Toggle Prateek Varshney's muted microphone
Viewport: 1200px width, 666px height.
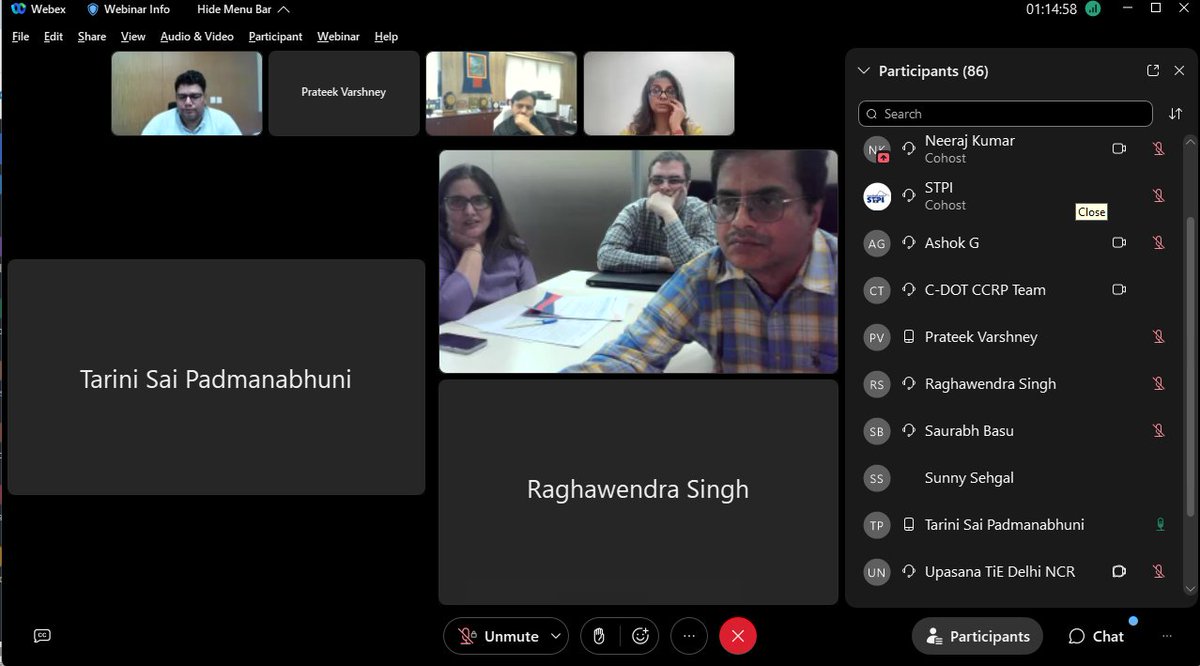point(1159,337)
